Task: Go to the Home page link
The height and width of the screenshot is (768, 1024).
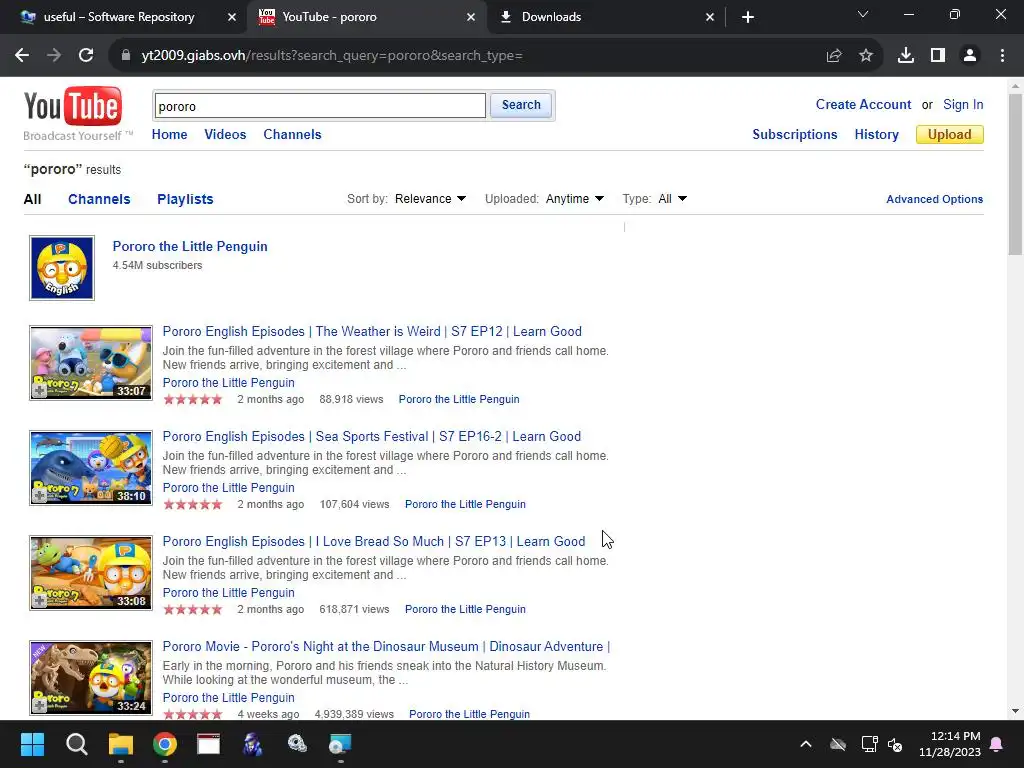Action: (x=169, y=135)
